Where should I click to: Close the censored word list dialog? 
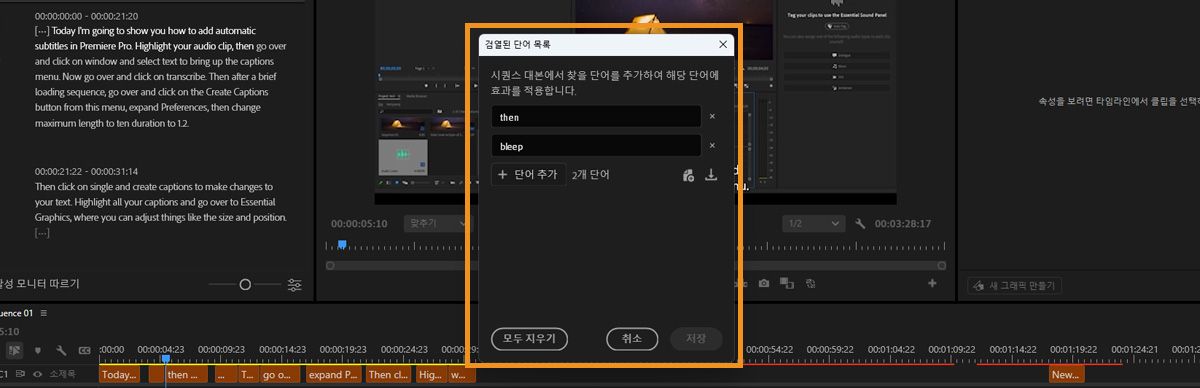click(722, 45)
